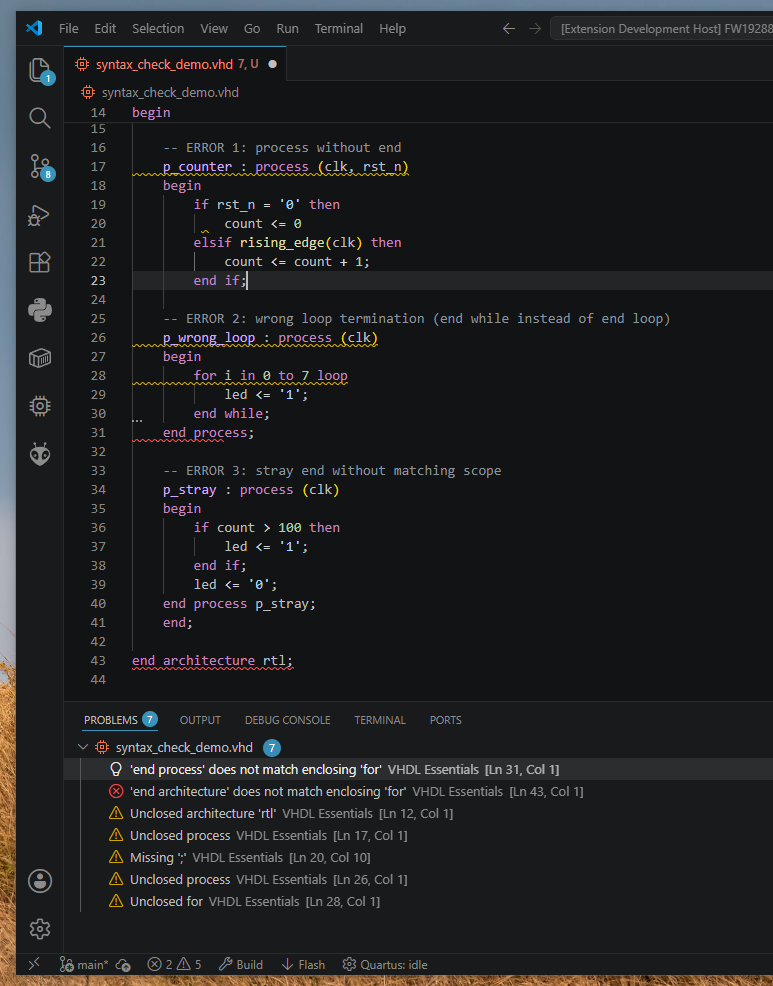
Task: Switch to the PROBLEMS panel tab
Action: pos(120,719)
